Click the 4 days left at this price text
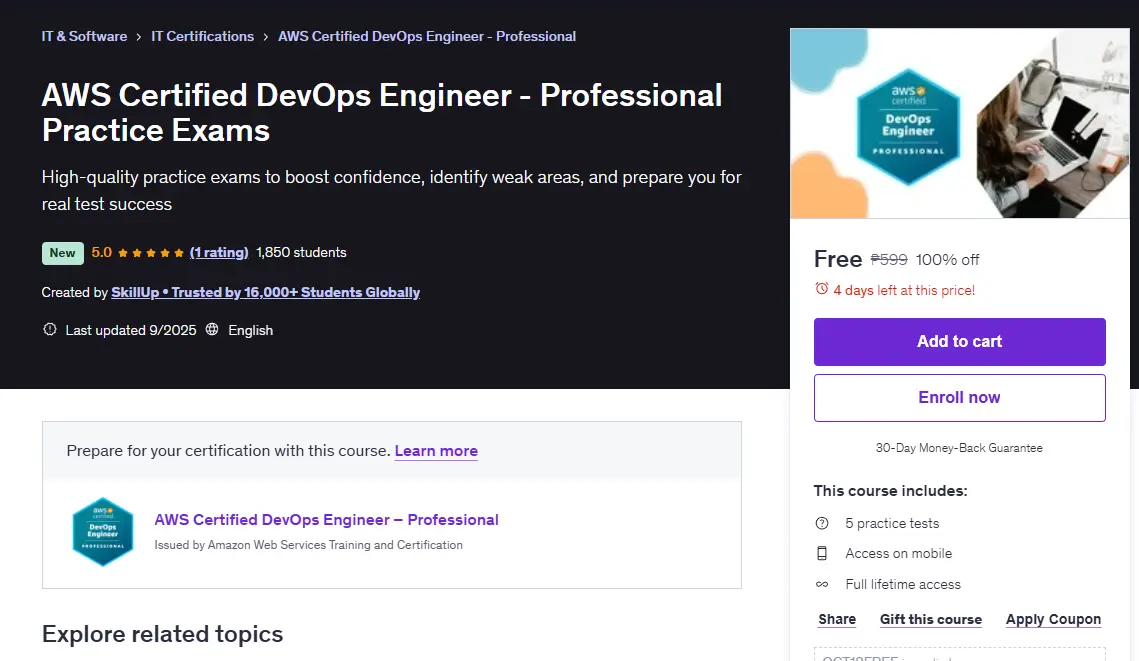 904,291
